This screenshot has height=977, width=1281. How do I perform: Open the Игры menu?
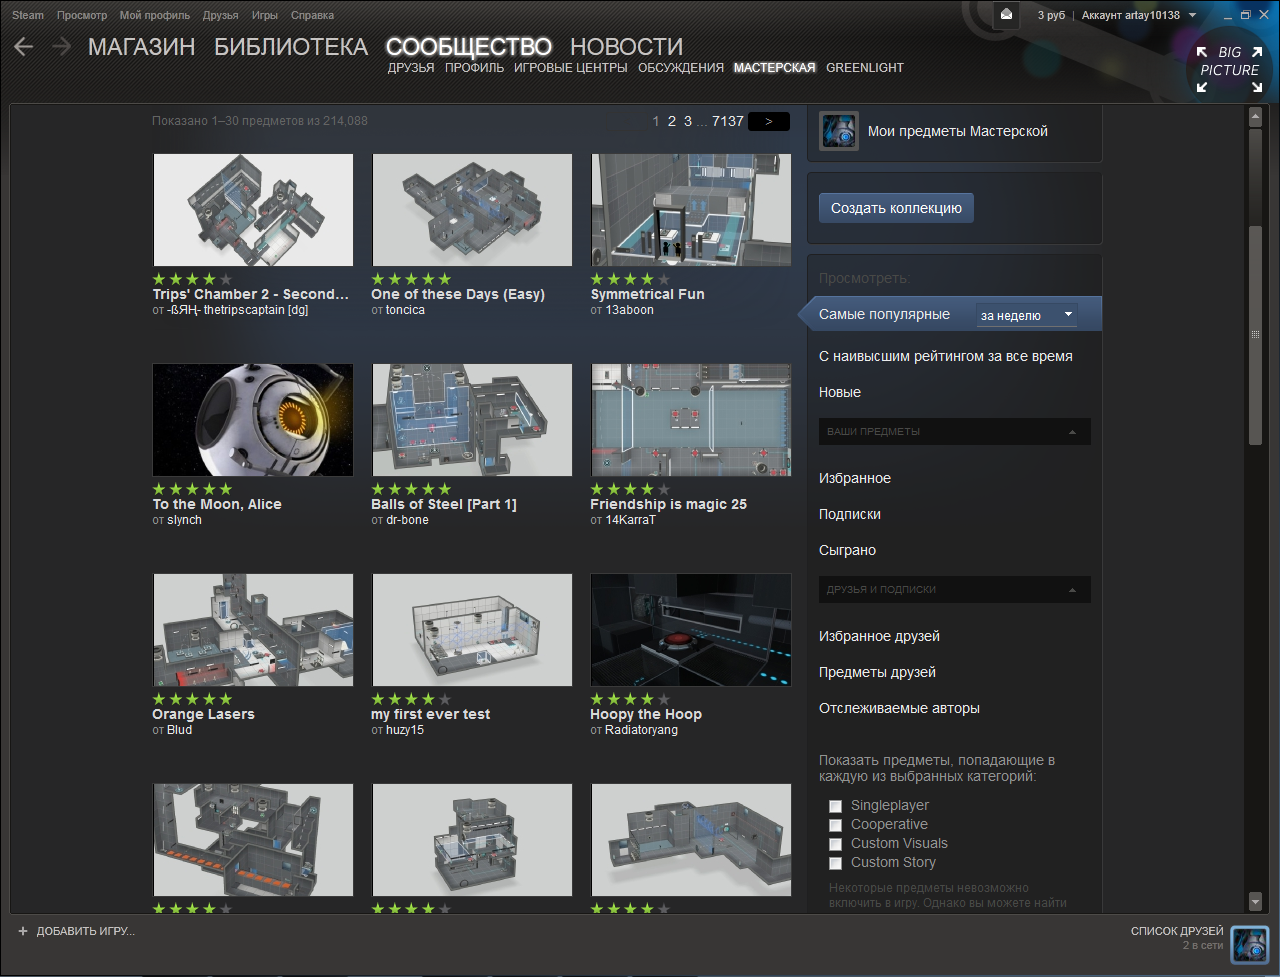265,15
